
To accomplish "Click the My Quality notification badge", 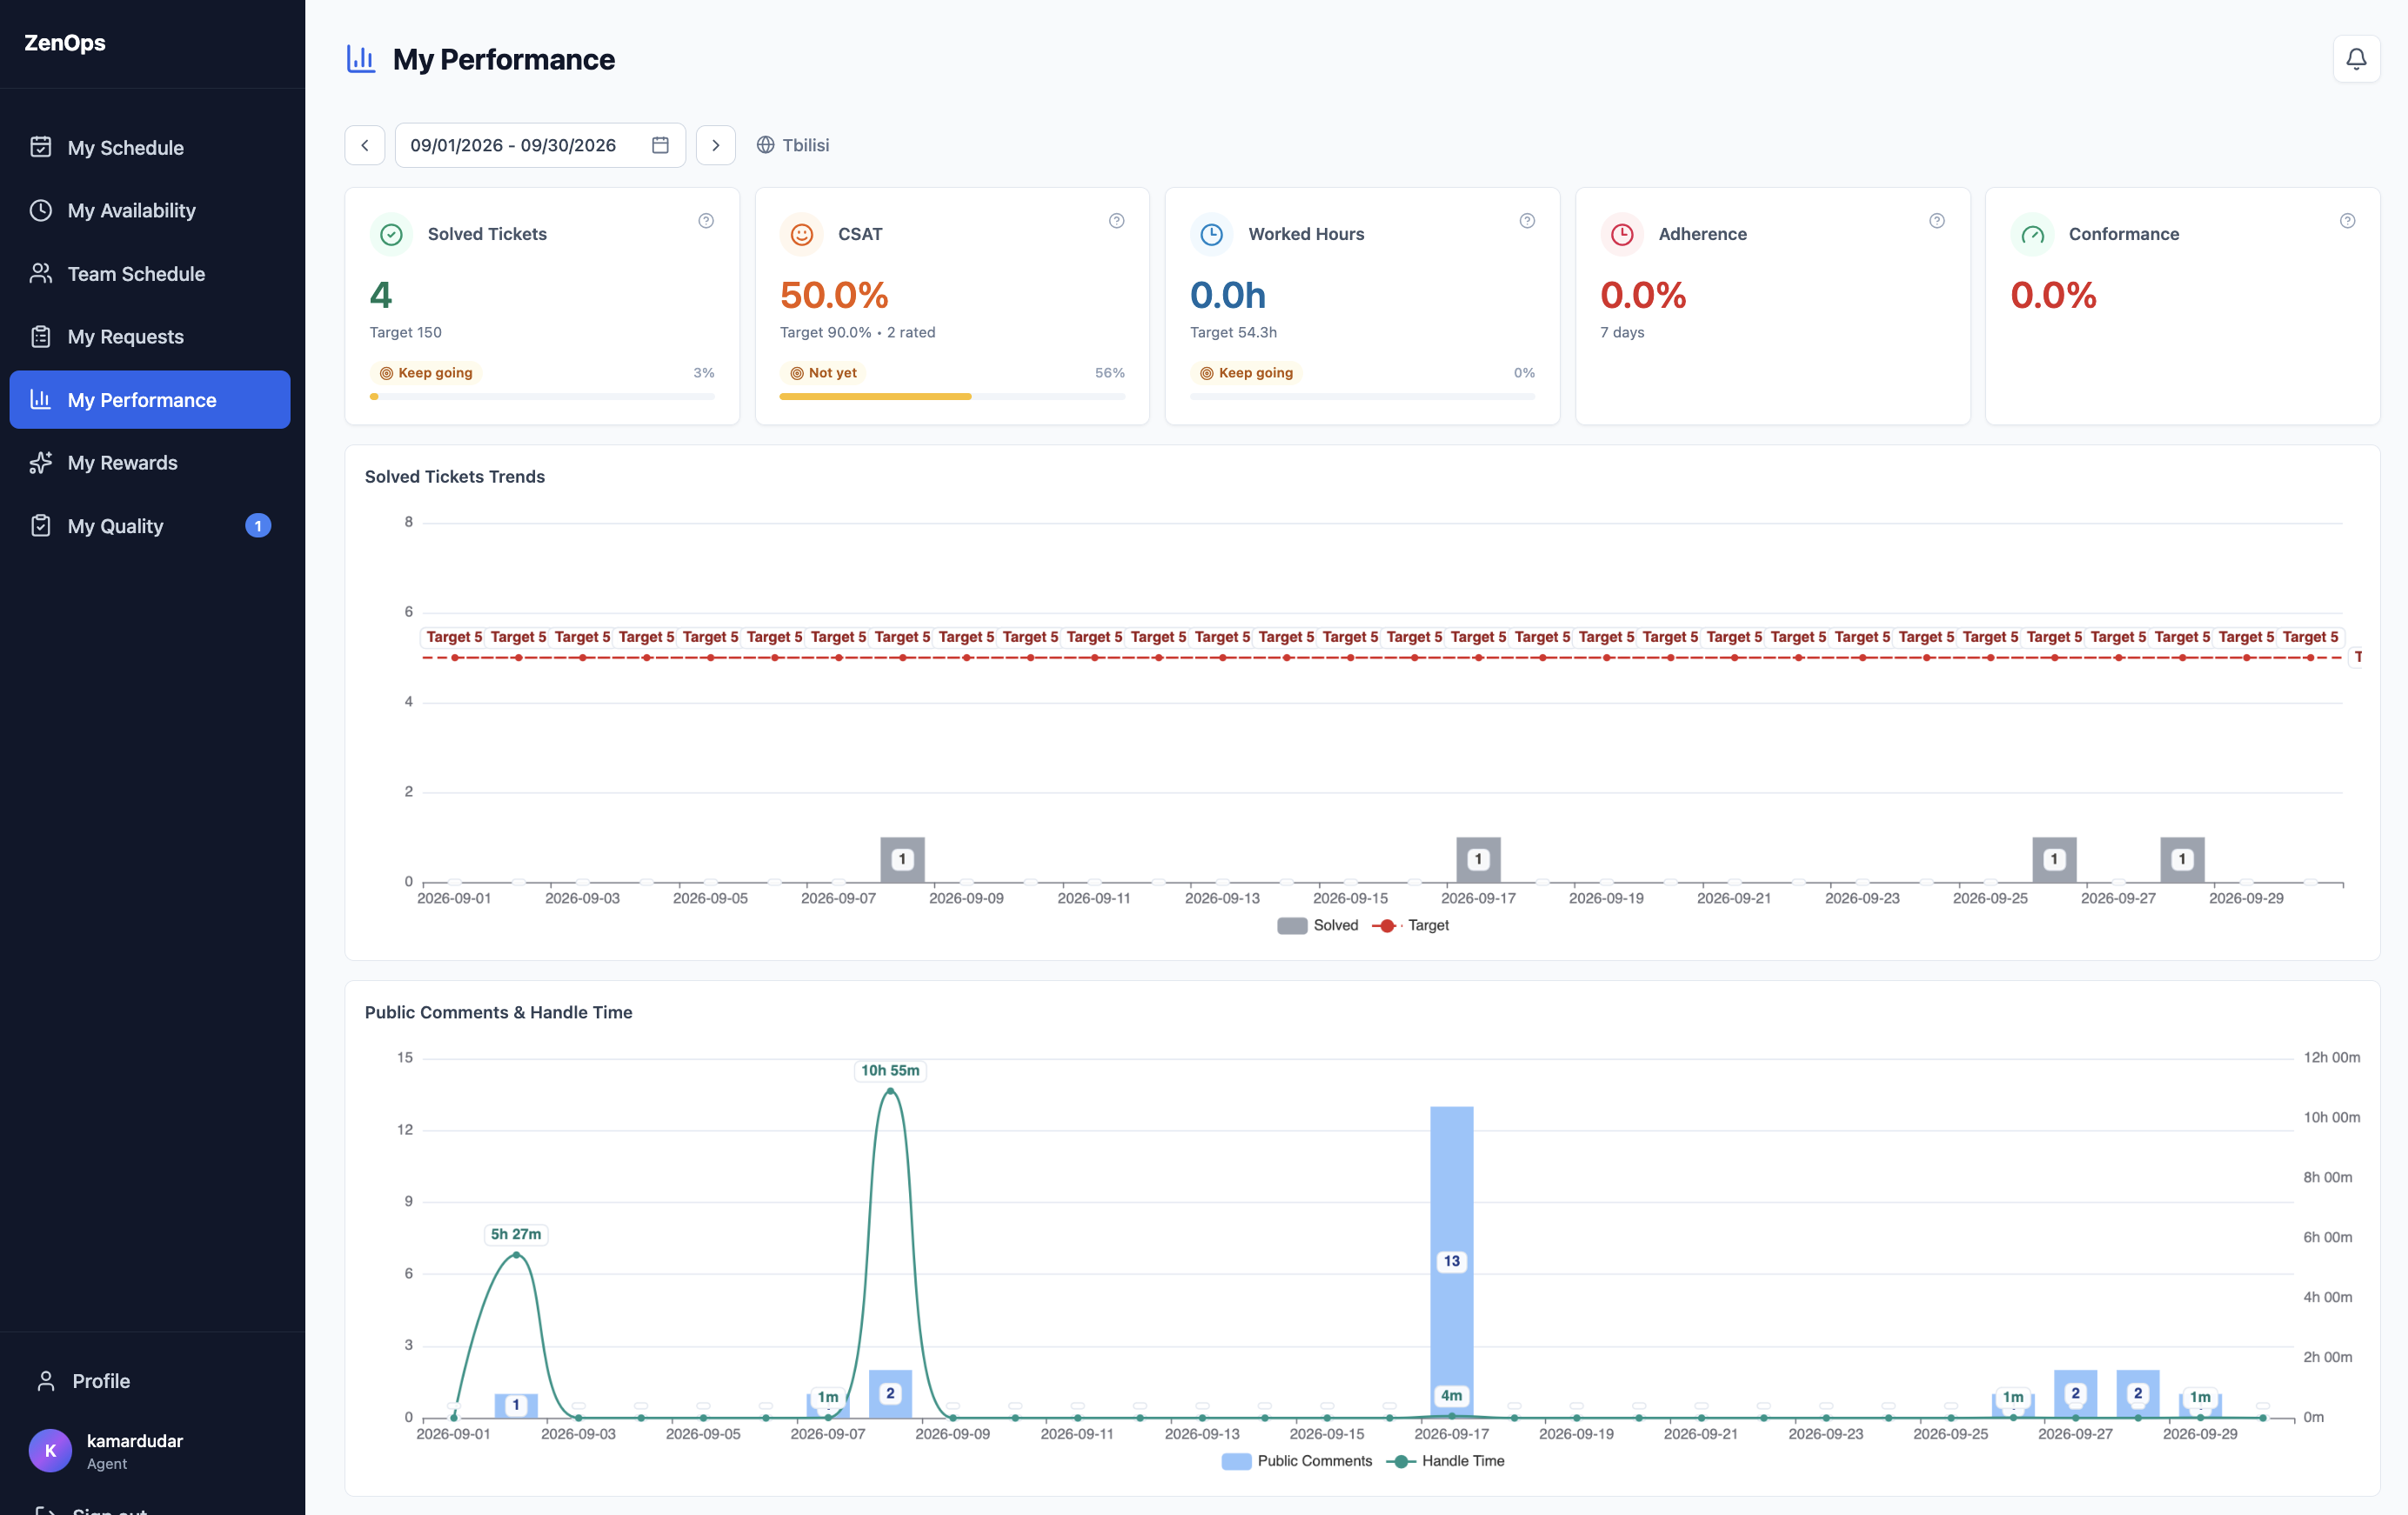I will click(x=258, y=526).
